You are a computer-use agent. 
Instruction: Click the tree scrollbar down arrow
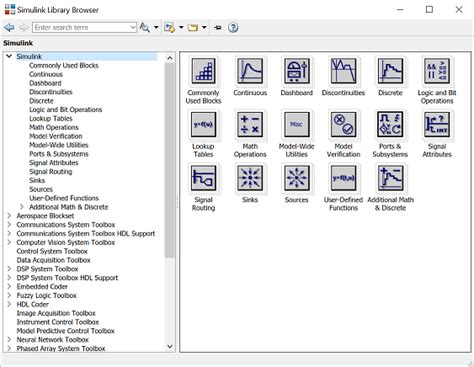tap(170, 347)
